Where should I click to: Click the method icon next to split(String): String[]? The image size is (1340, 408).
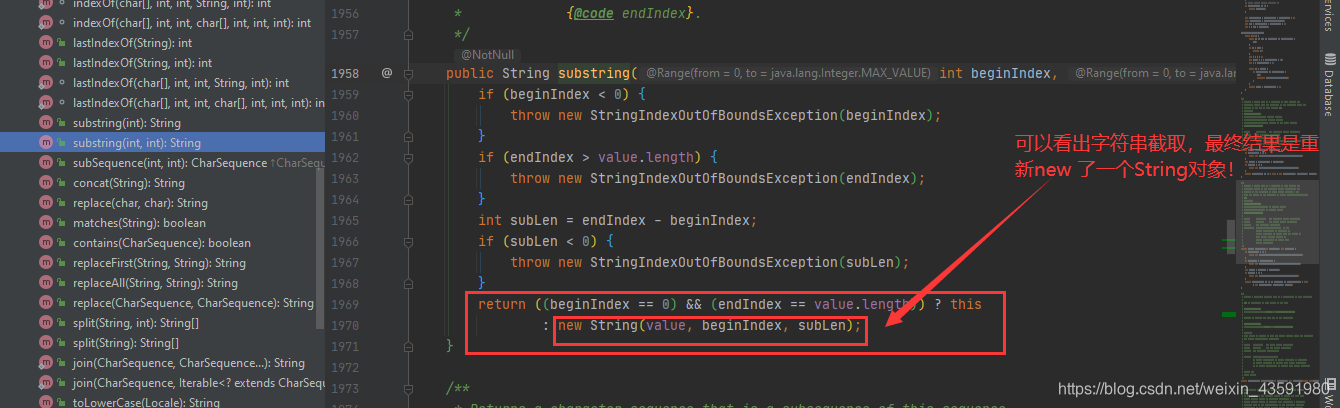point(46,343)
